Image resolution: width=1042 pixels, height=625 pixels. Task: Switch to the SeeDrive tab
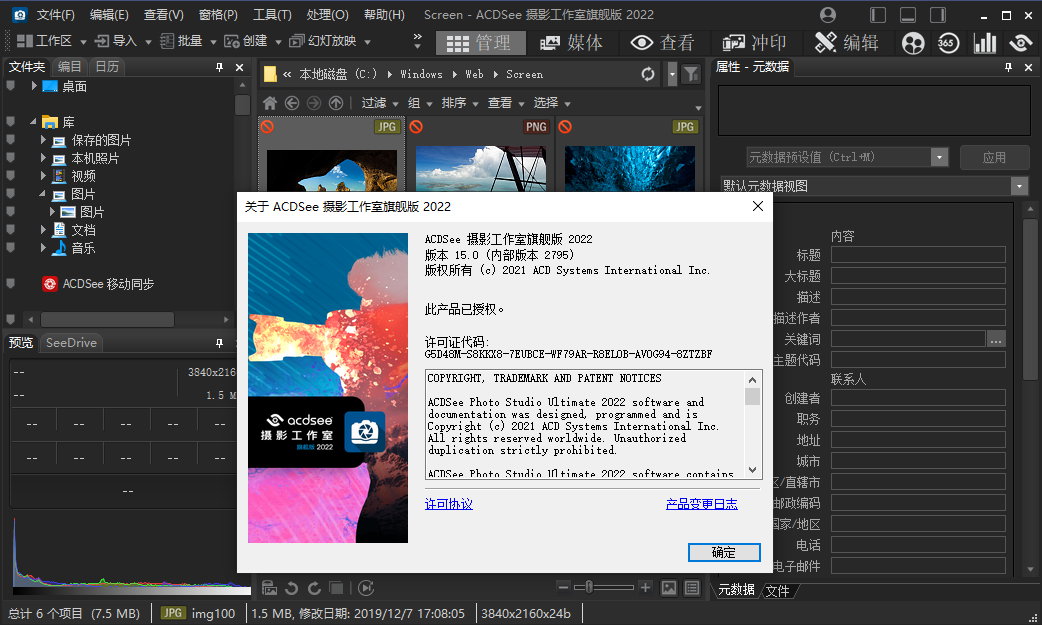[x=71, y=343]
